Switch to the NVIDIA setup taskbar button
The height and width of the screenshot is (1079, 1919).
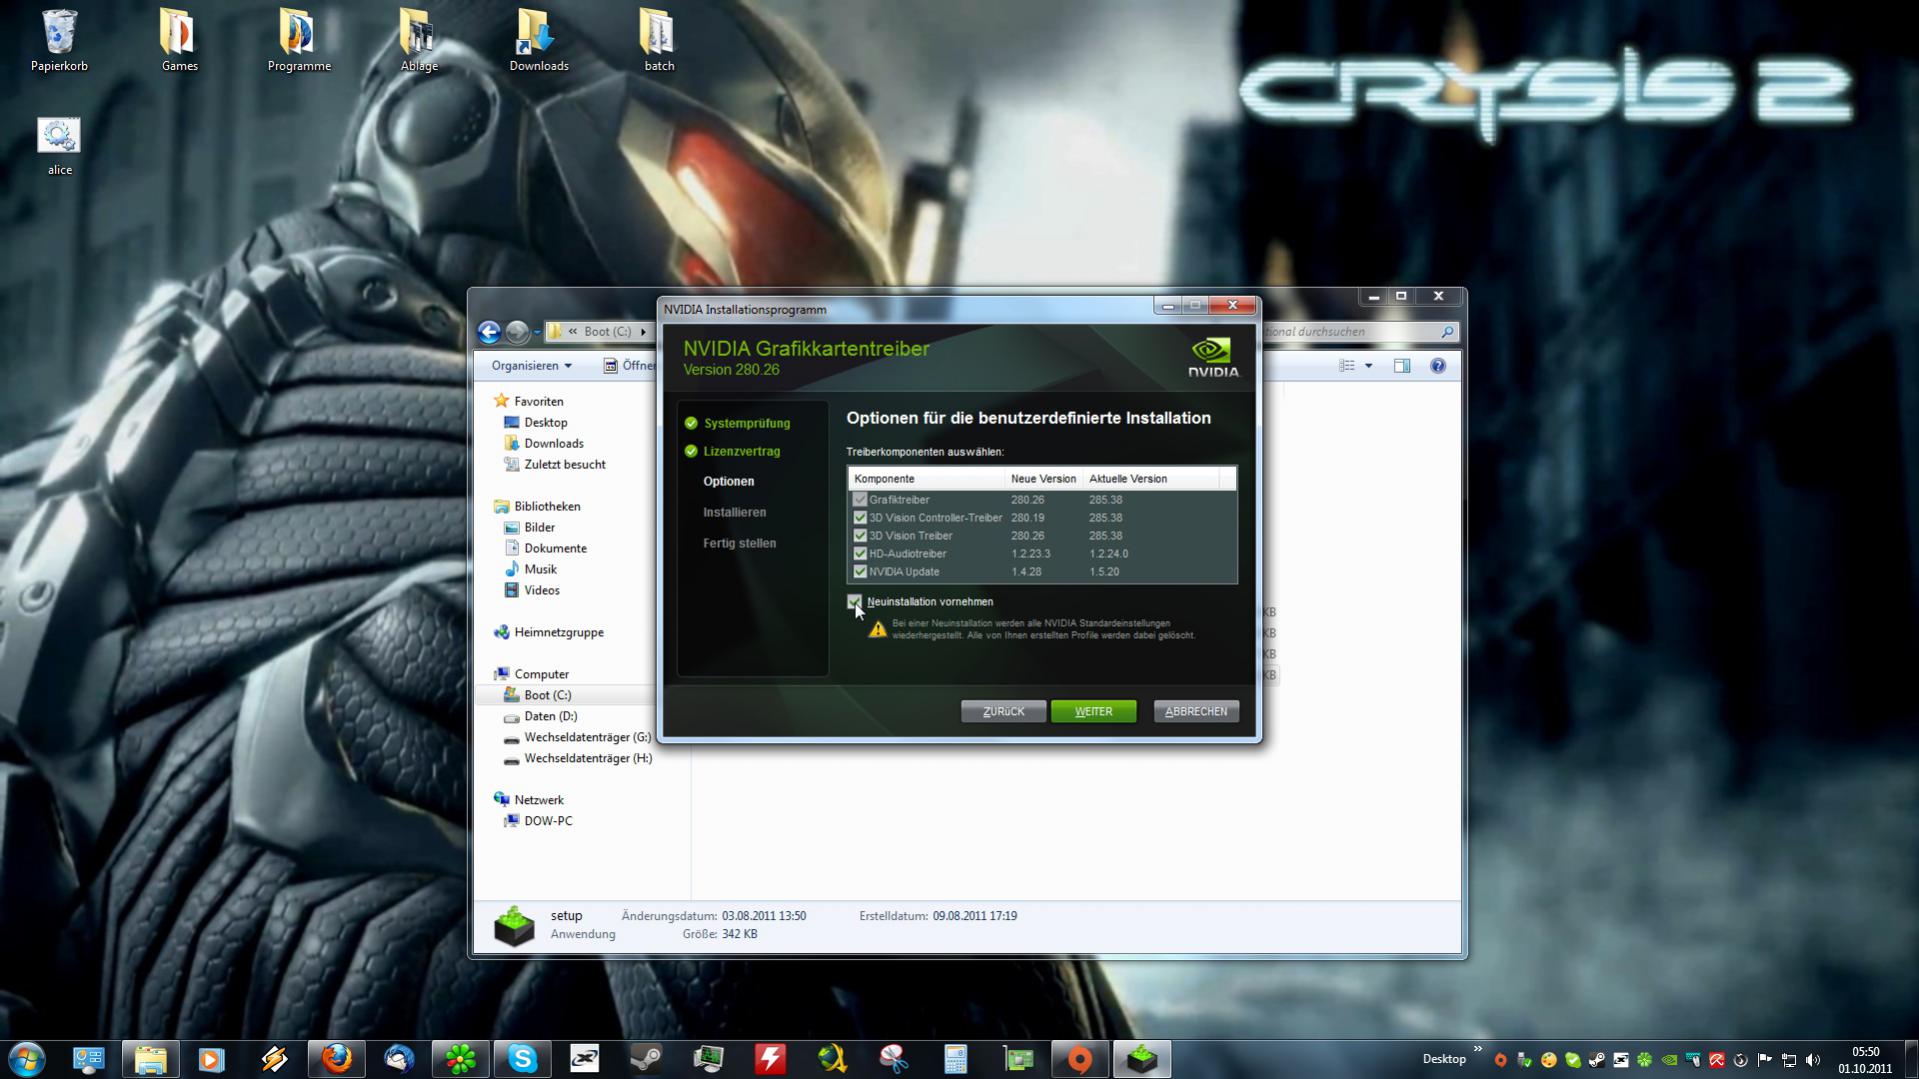coord(1141,1058)
